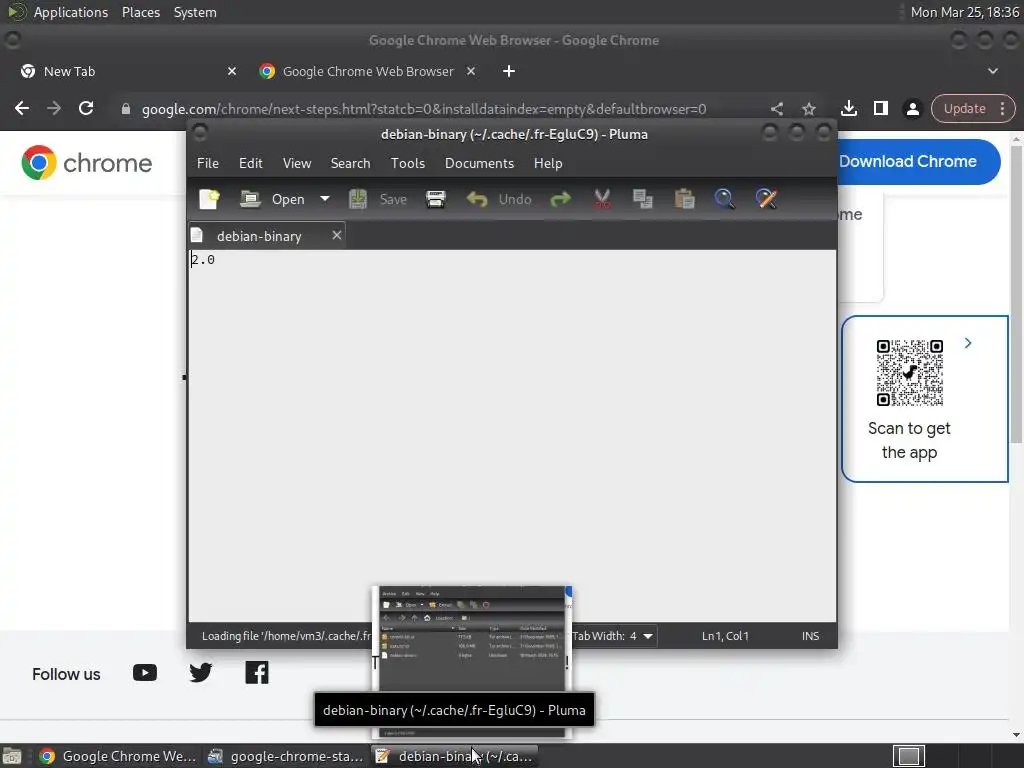Viewport: 1024px width, 768px height.
Task: Open the Tools menu in Pluma
Action: coord(408,163)
